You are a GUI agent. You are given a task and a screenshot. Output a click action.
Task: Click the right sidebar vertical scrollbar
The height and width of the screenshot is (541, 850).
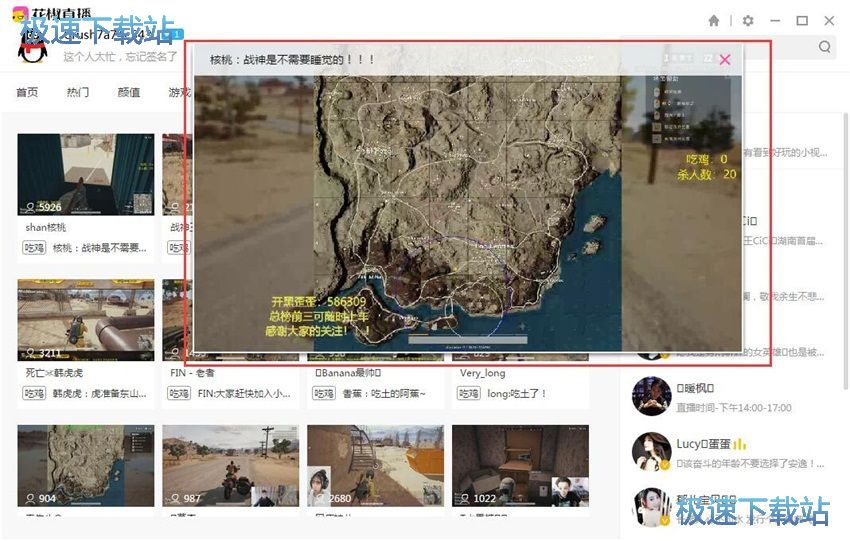point(845,250)
